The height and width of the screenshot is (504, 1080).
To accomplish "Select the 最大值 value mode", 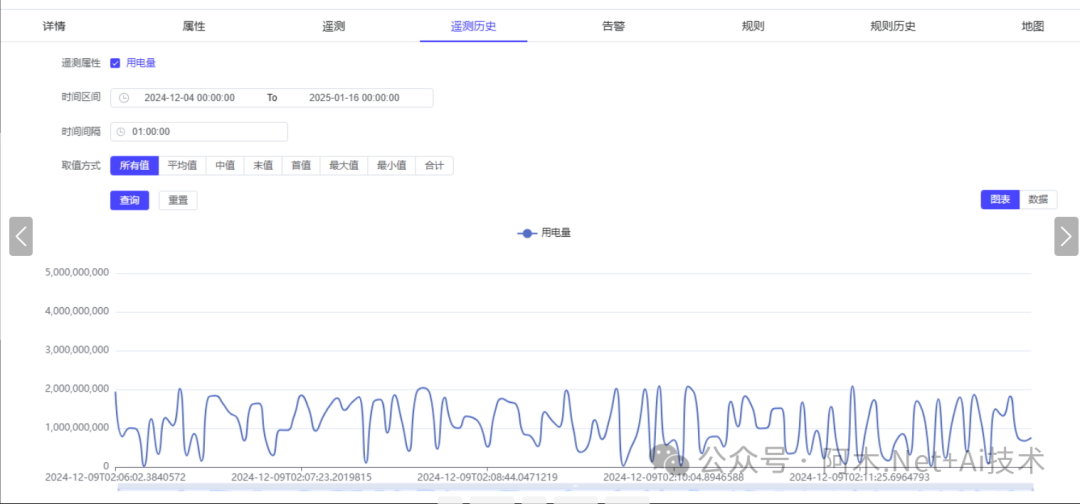I will point(344,166).
